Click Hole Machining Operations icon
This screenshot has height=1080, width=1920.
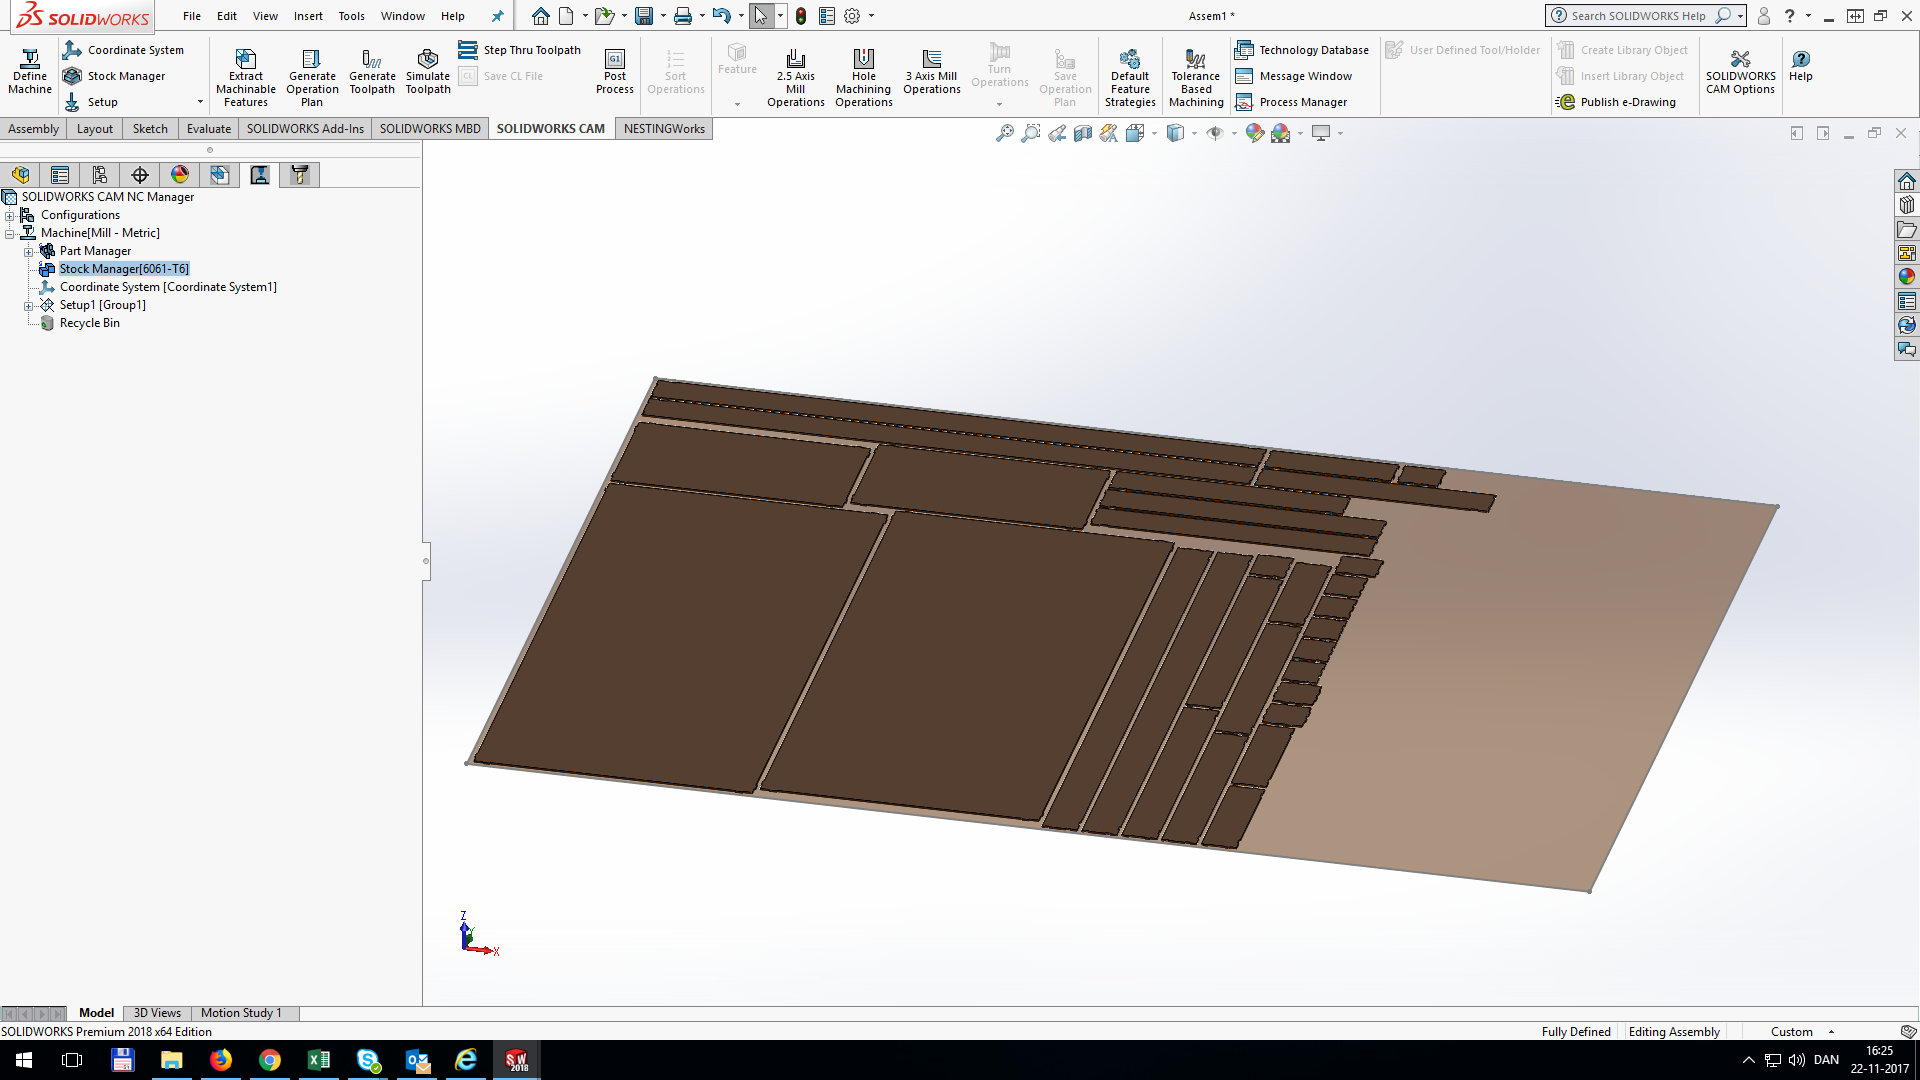(863, 75)
